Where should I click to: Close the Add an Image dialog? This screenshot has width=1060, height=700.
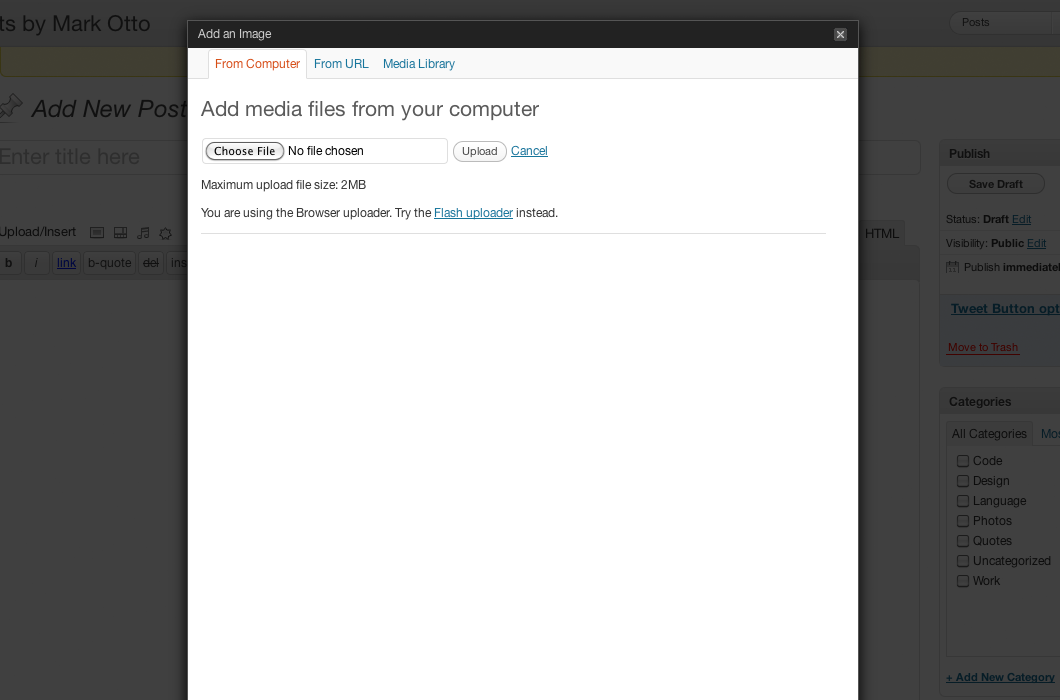pos(840,34)
